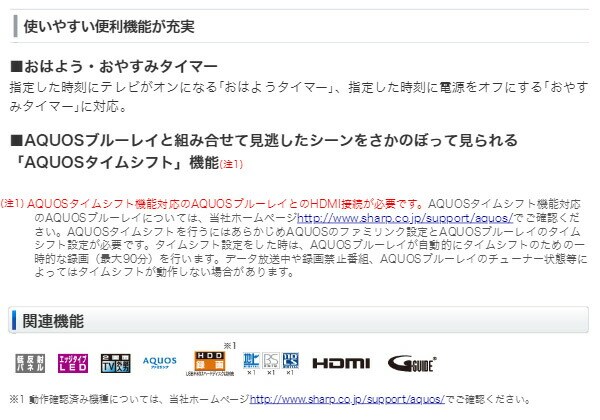The width and height of the screenshot is (600, 420).
Task: Click the AQUOS Familink logo
Action: [x=160, y=363]
